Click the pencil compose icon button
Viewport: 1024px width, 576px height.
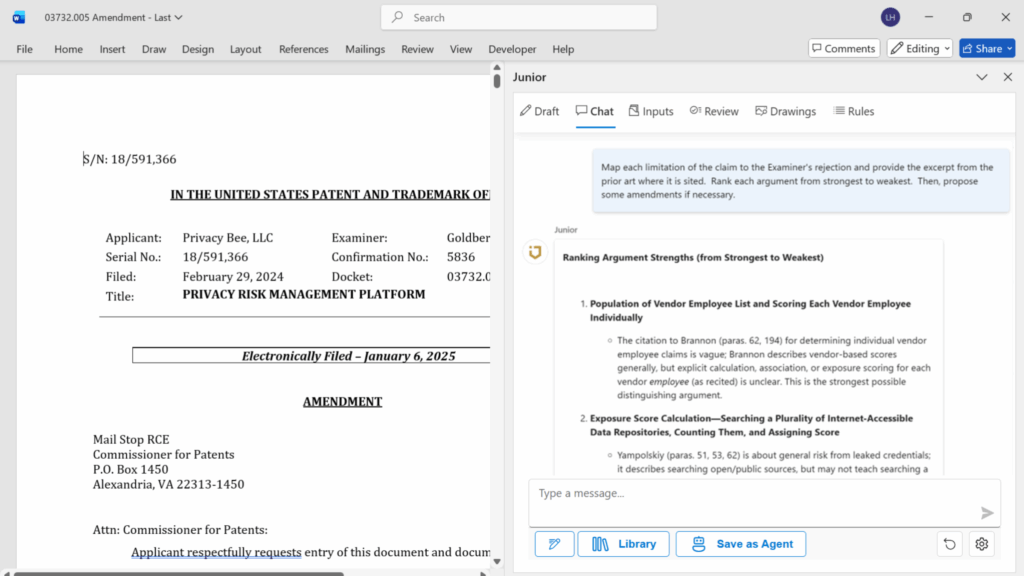tap(554, 544)
